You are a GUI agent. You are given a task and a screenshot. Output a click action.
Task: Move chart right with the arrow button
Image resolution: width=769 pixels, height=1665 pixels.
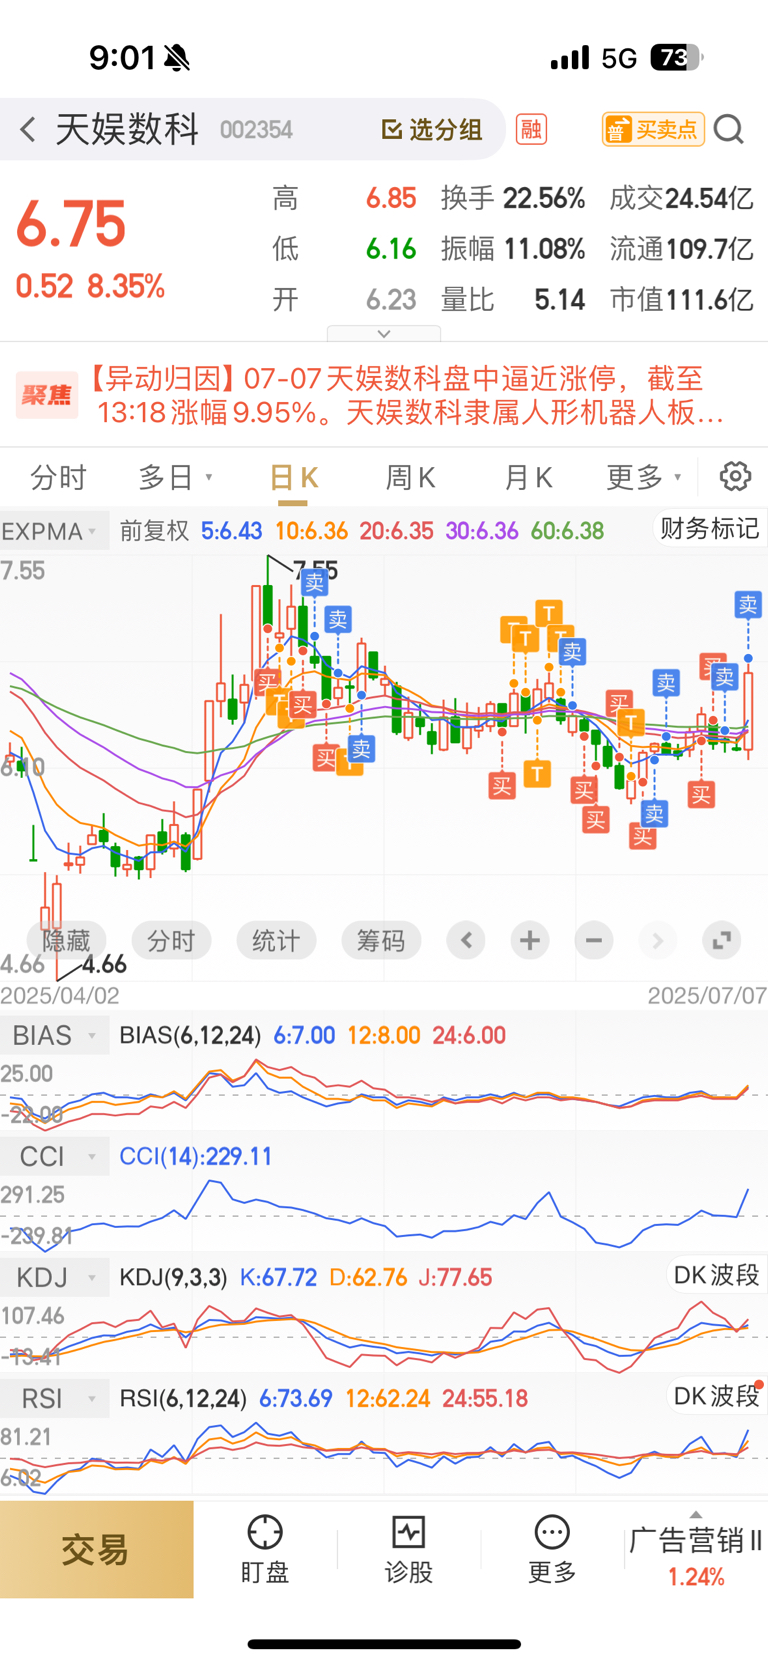(x=657, y=940)
